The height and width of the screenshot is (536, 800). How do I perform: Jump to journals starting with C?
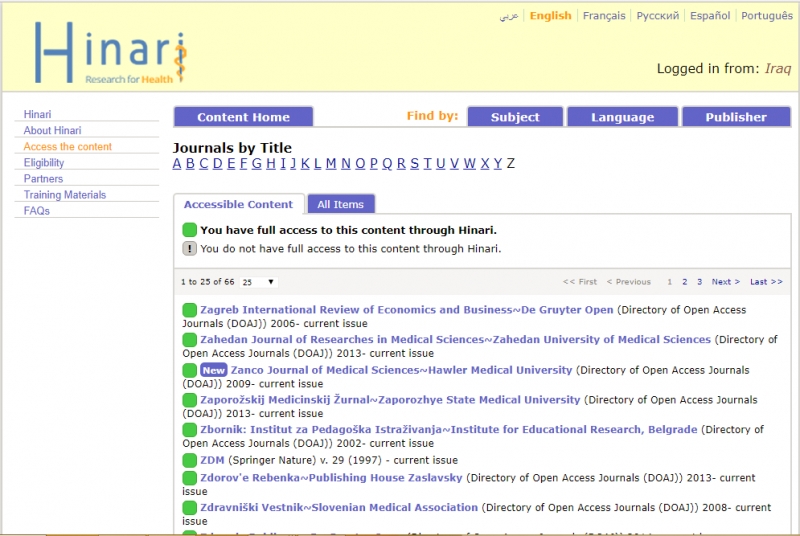(204, 164)
